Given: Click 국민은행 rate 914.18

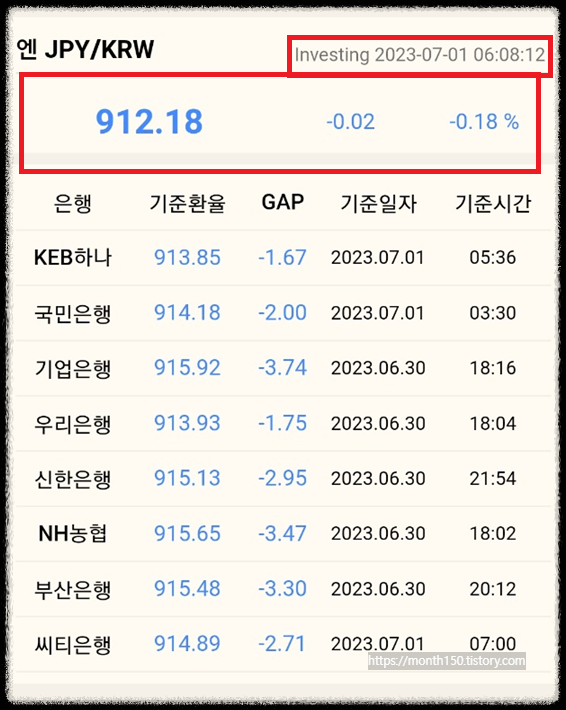Looking at the screenshot, I should point(187,313).
